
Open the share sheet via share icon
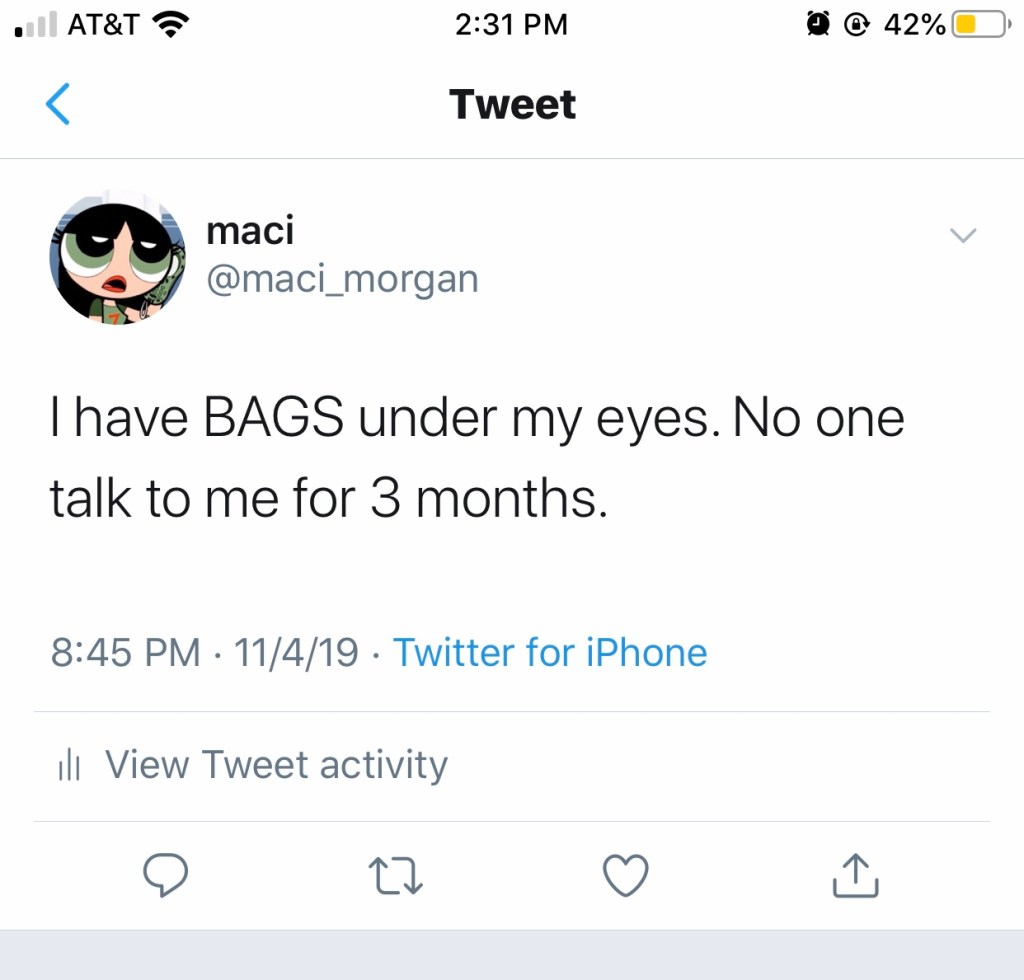pos(856,876)
